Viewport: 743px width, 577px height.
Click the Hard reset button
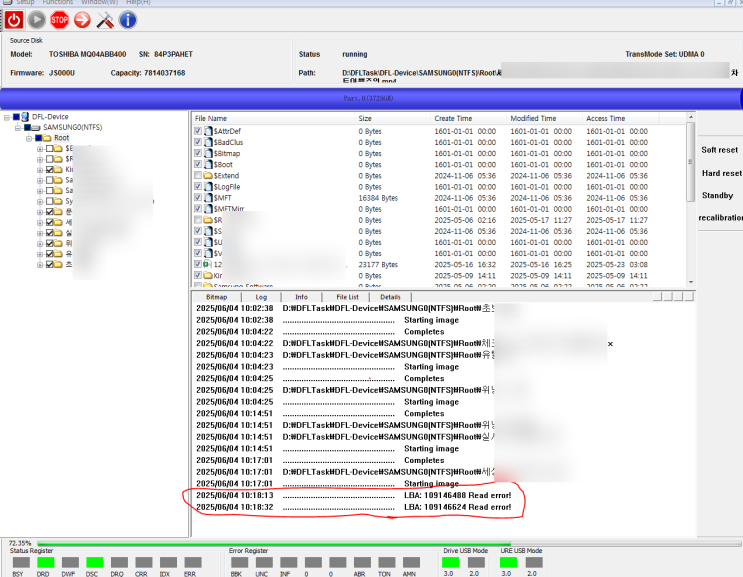(x=722, y=173)
